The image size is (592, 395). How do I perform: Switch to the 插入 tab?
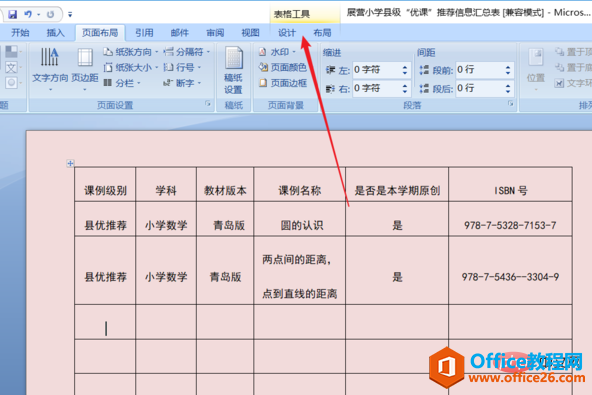[56, 33]
